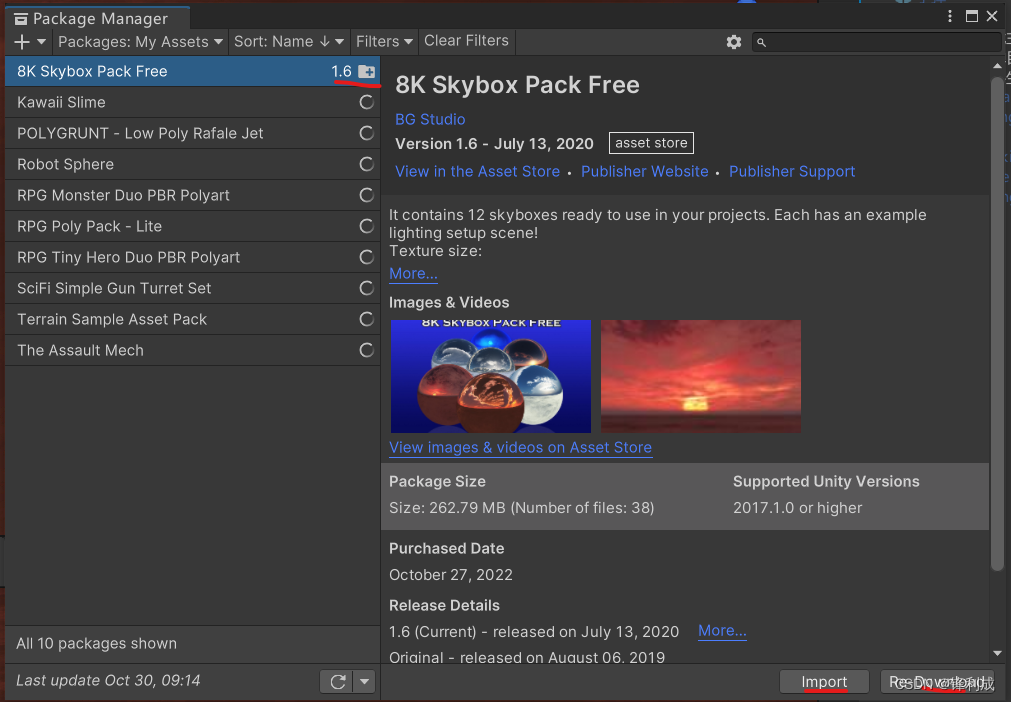Image resolution: width=1011 pixels, height=702 pixels.
Task: Click status icon on POLYGRUNT row
Action: pyautogui.click(x=366, y=133)
